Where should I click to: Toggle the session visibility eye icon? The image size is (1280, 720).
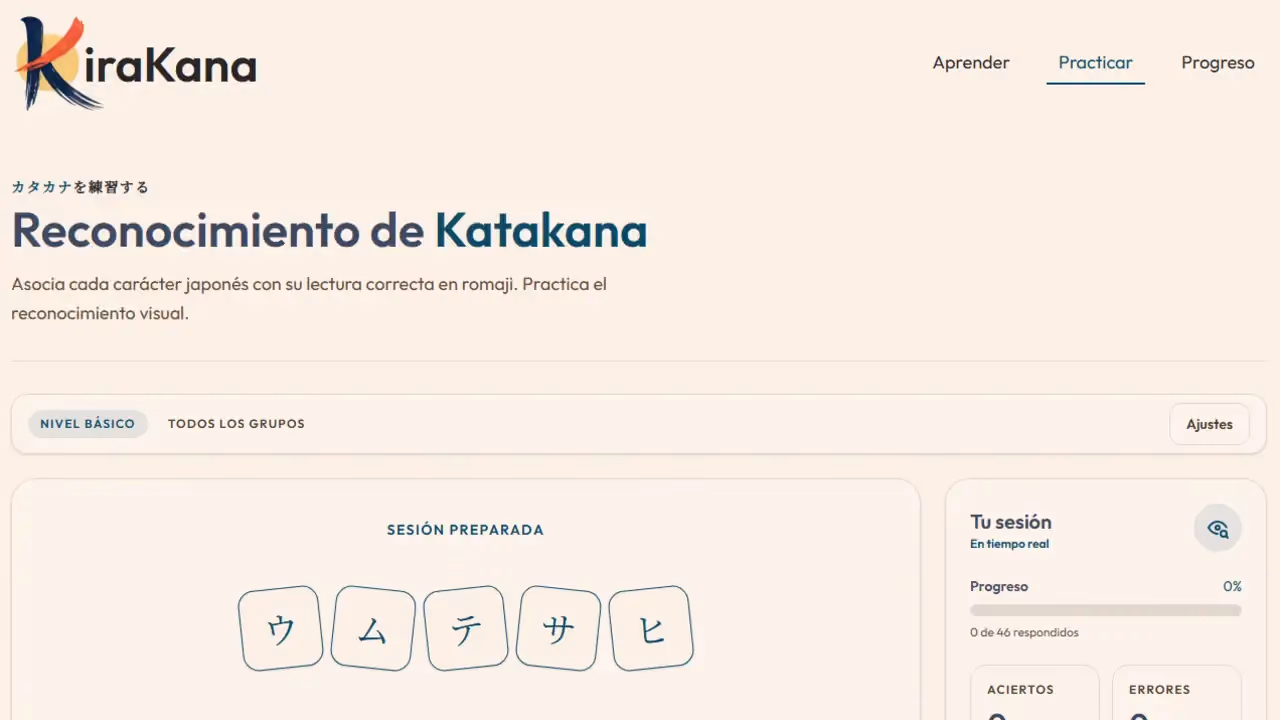(x=1217, y=529)
